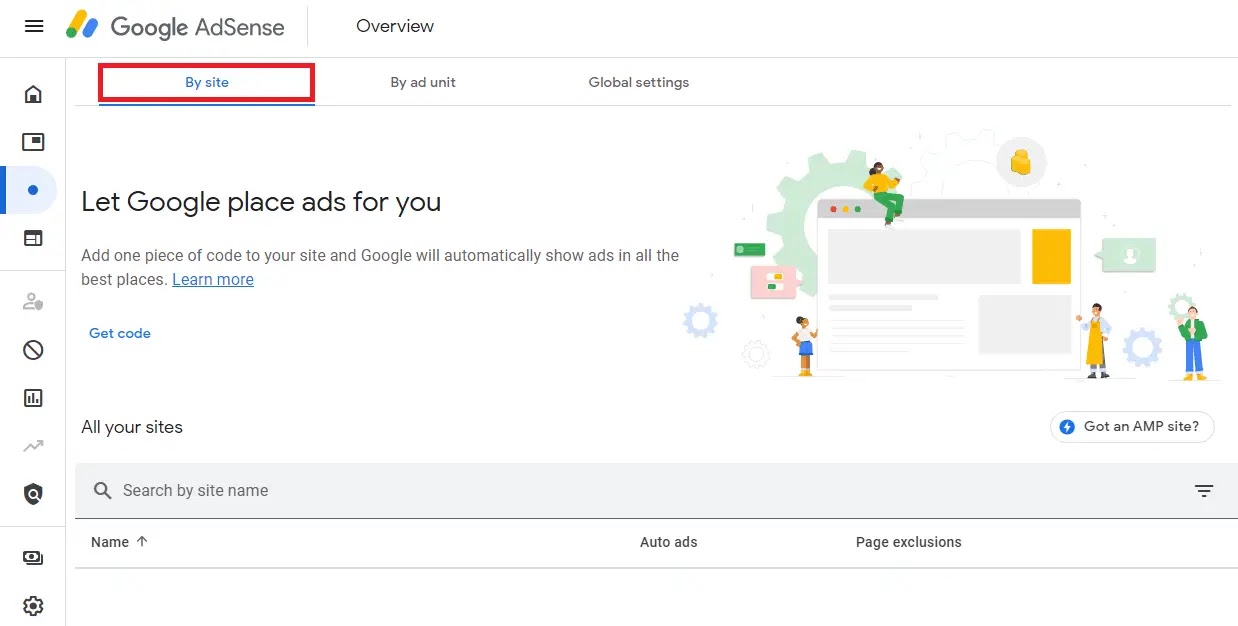Click the Get code button
Screen dimensions: 1238x626
click(x=120, y=333)
